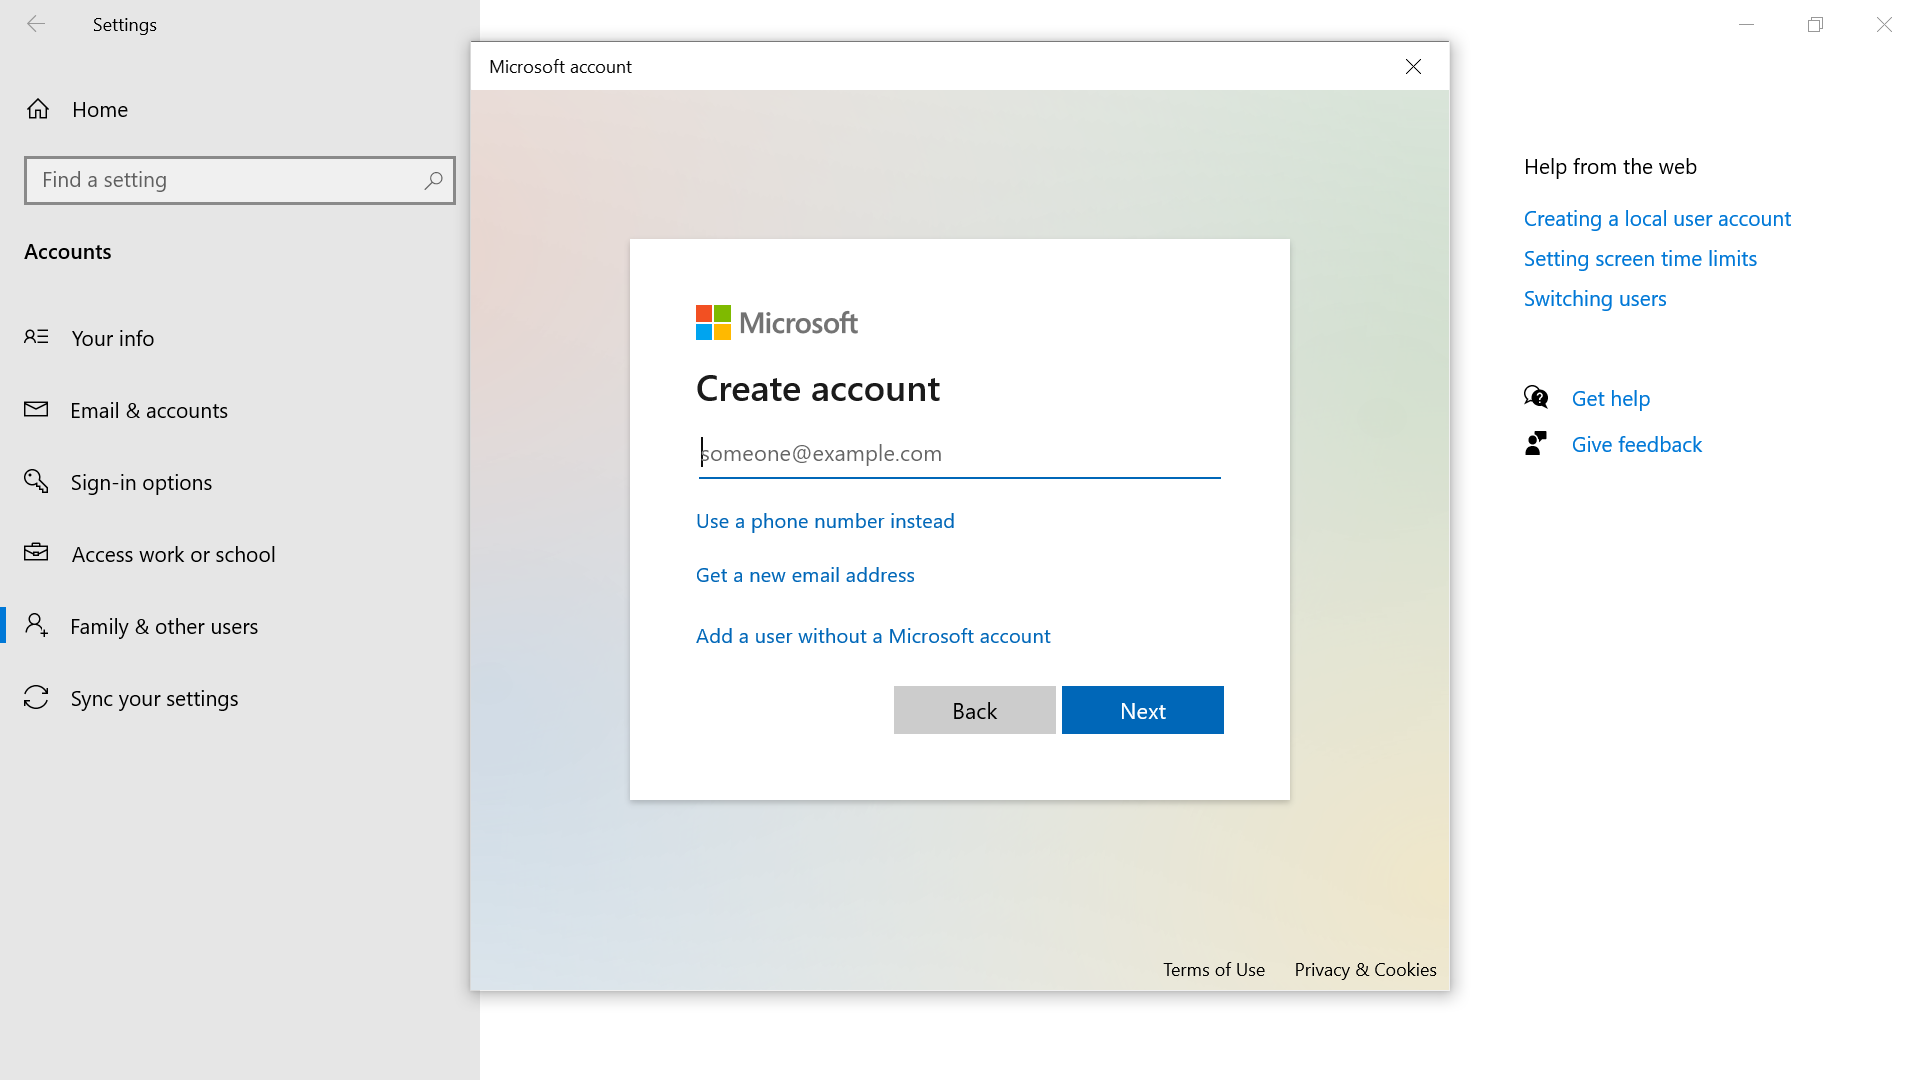Click Get a new email address
Viewport: 1920px width, 1080px height.
805,575
